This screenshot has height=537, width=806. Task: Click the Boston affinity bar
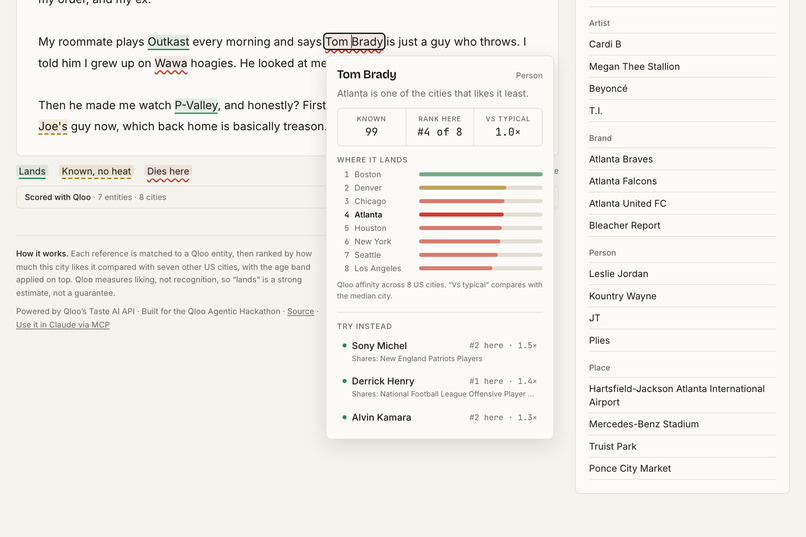tap(481, 175)
